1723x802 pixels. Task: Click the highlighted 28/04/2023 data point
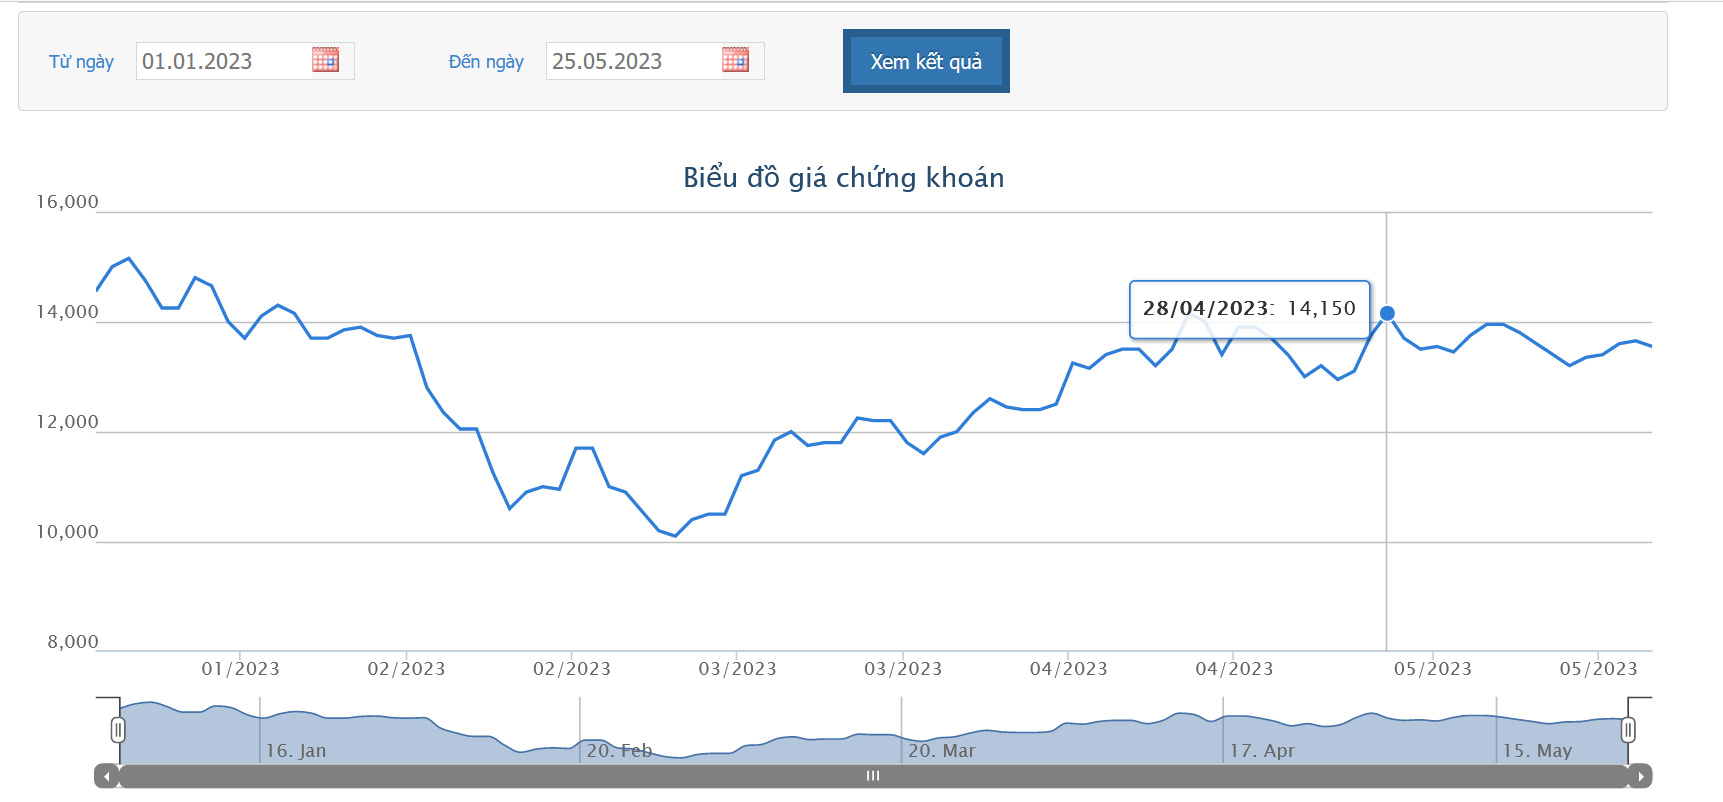(x=1387, y=313)
